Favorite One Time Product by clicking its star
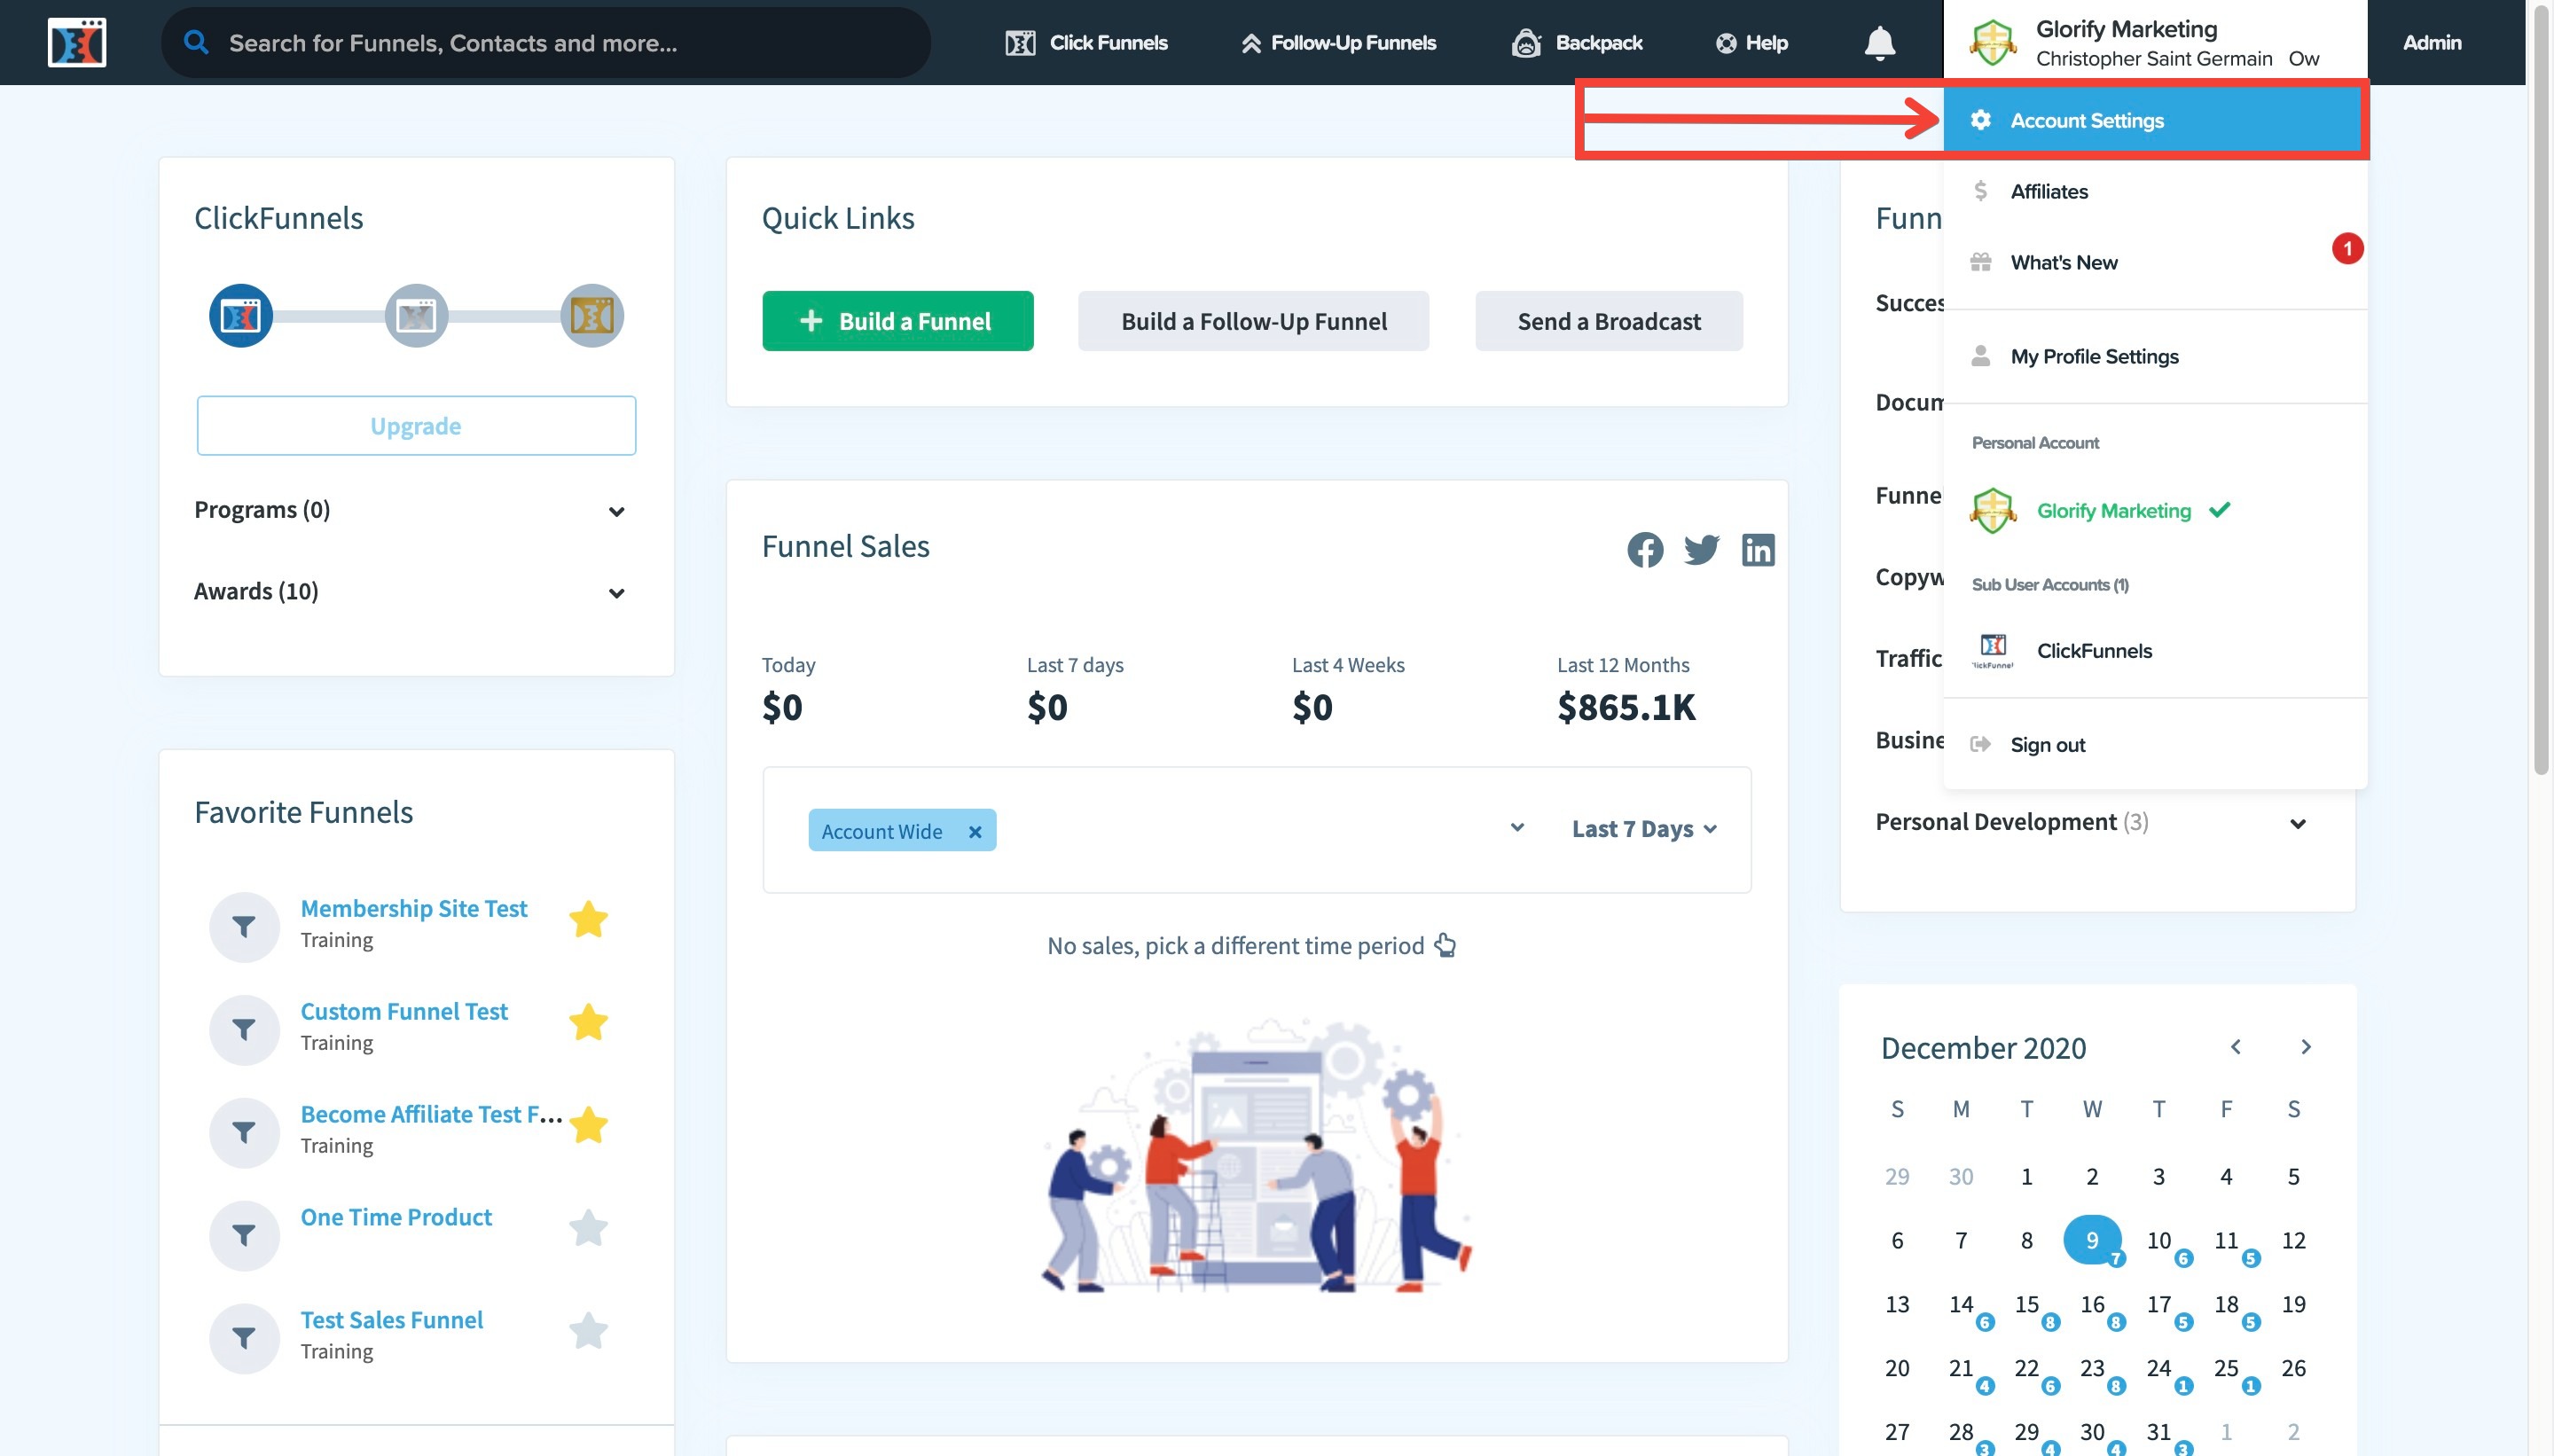2554x1456 pixels. pyautogui.click(x=588, y=1228)
